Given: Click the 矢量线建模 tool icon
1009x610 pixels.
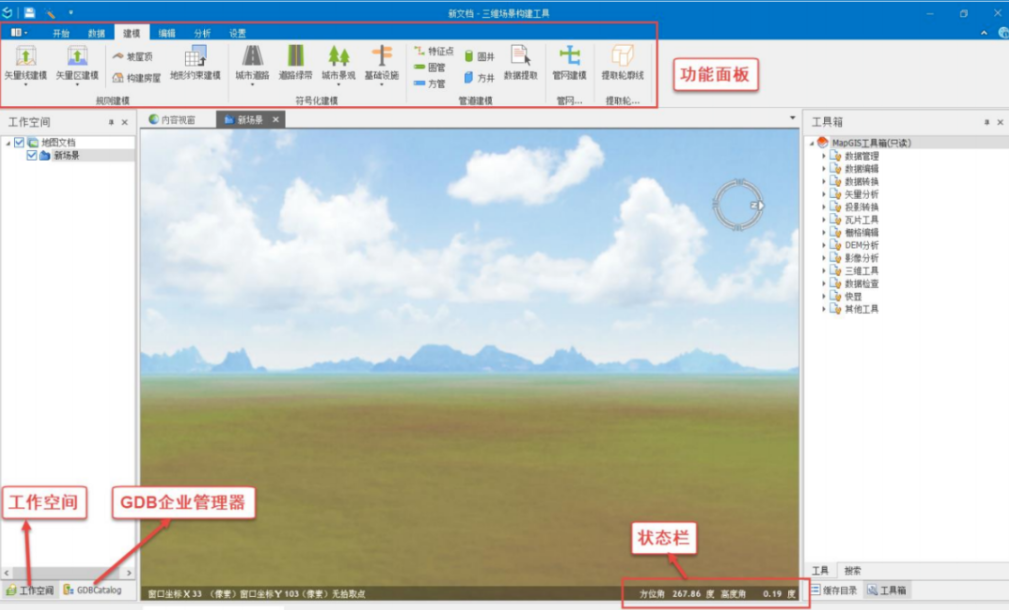Looking at the screenshot, I should pos(26,56).
